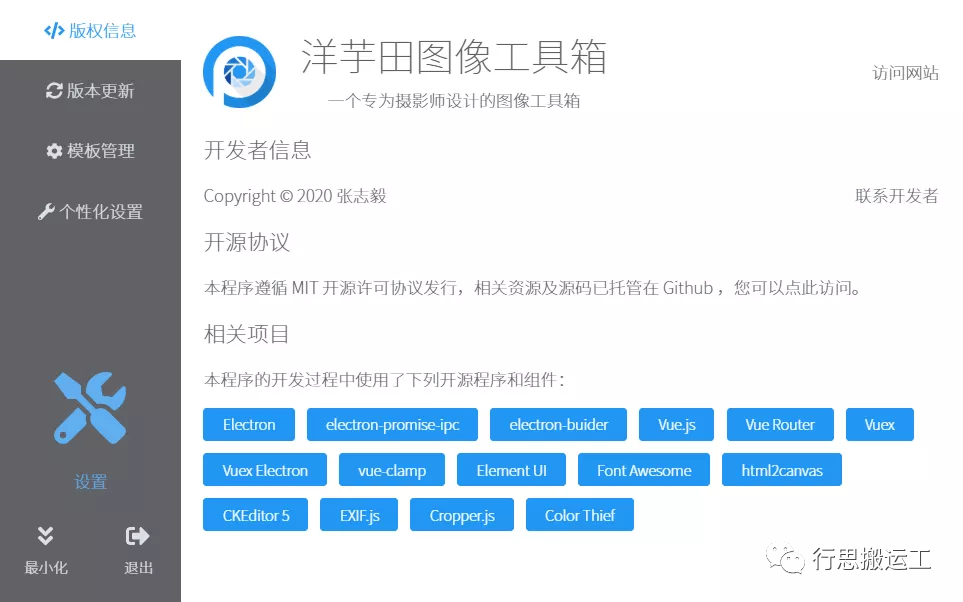Click the Electron project button
This screenshot has height=602, width=963.
pos(249,424)
